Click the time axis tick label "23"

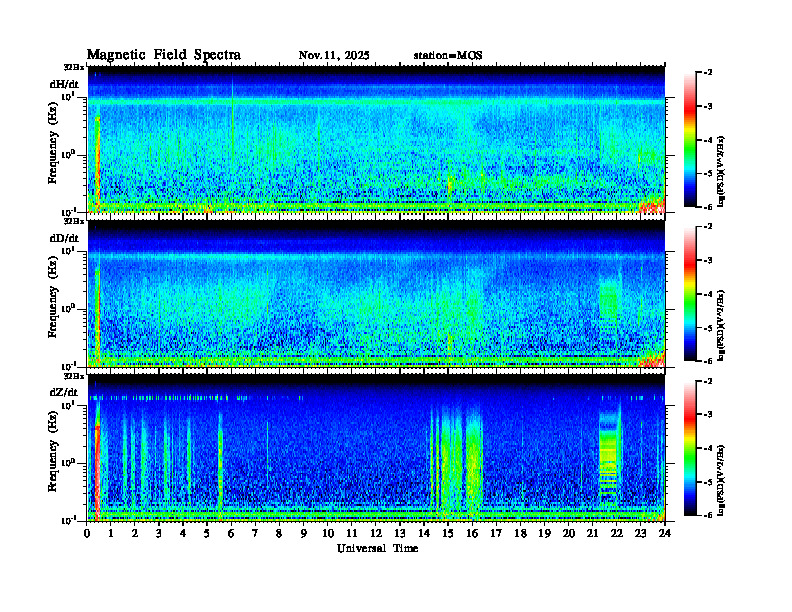[641, 533]
